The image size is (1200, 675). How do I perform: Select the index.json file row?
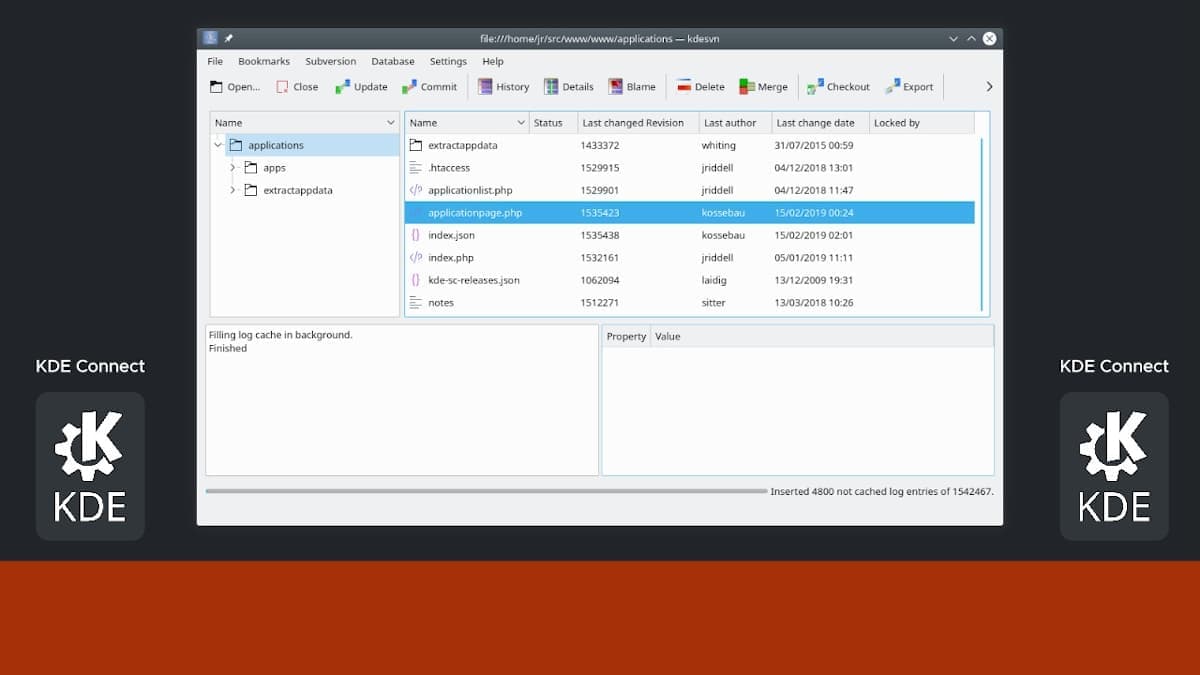[x=451, y=235]
